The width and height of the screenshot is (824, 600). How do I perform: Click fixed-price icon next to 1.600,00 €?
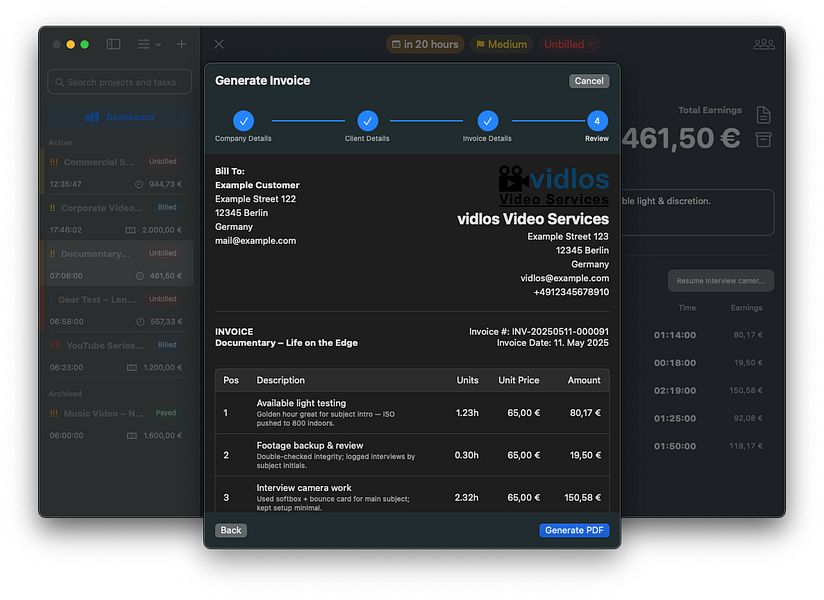[x=132, y=436]
